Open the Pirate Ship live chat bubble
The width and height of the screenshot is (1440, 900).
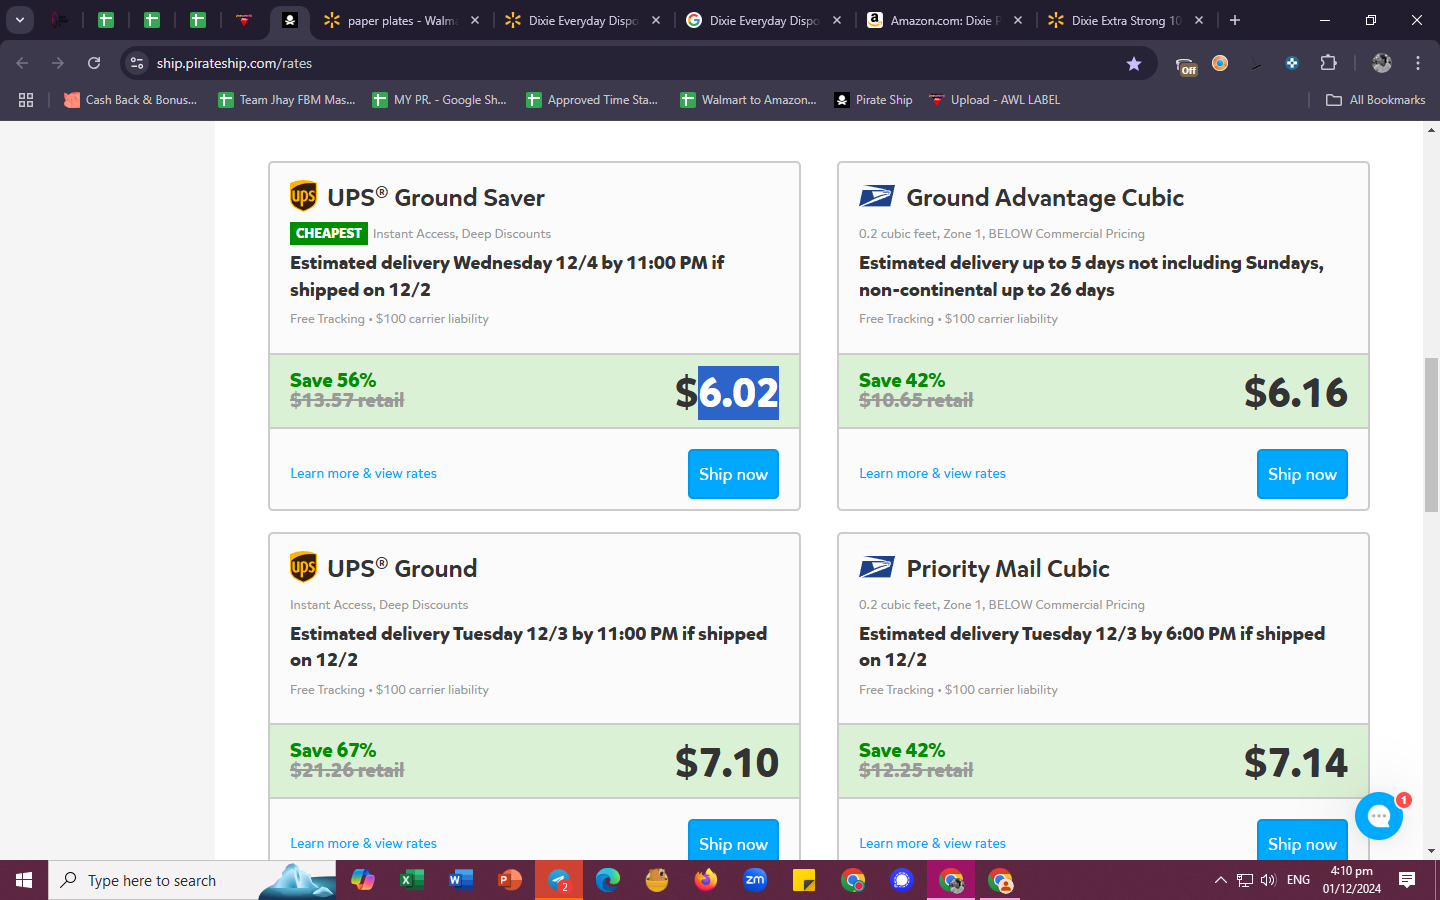[1379, 816]
